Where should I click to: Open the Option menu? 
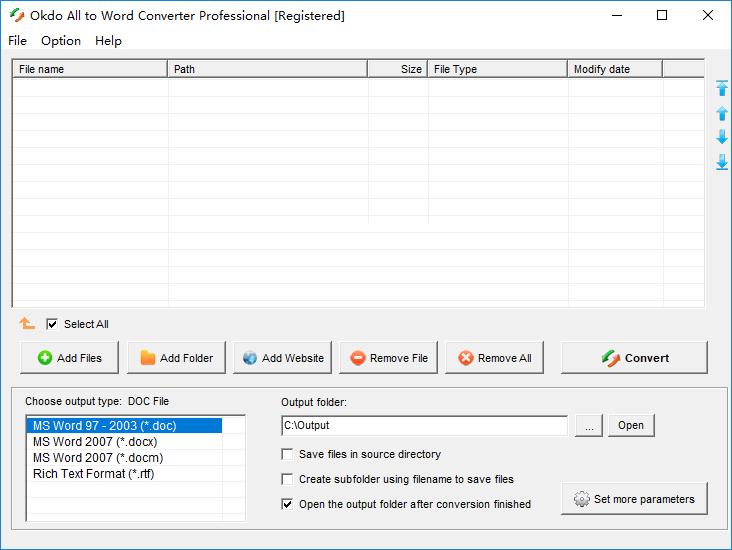pos(61,41)
